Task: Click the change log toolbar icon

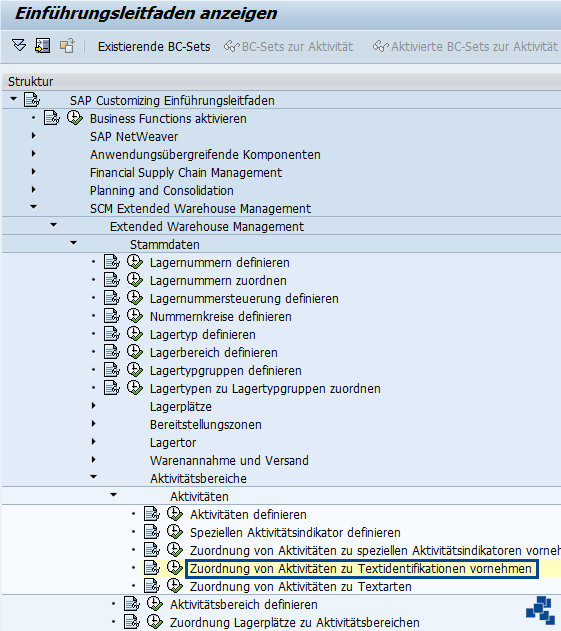Action: pos(67,45)
